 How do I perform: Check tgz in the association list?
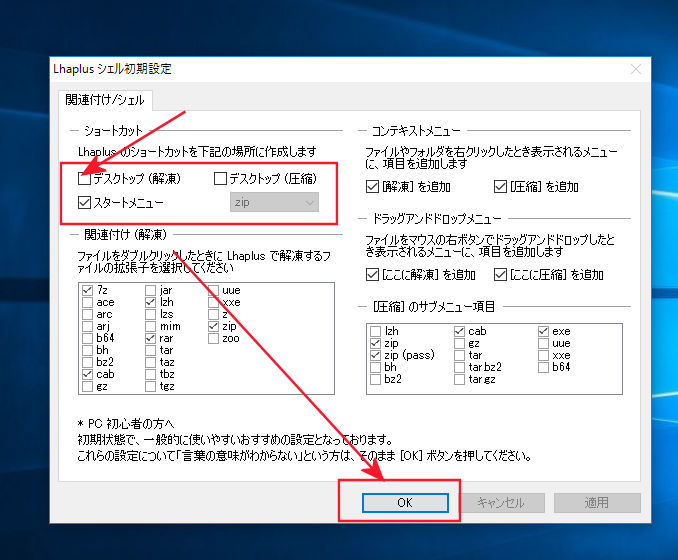click(x=150, y=386)
